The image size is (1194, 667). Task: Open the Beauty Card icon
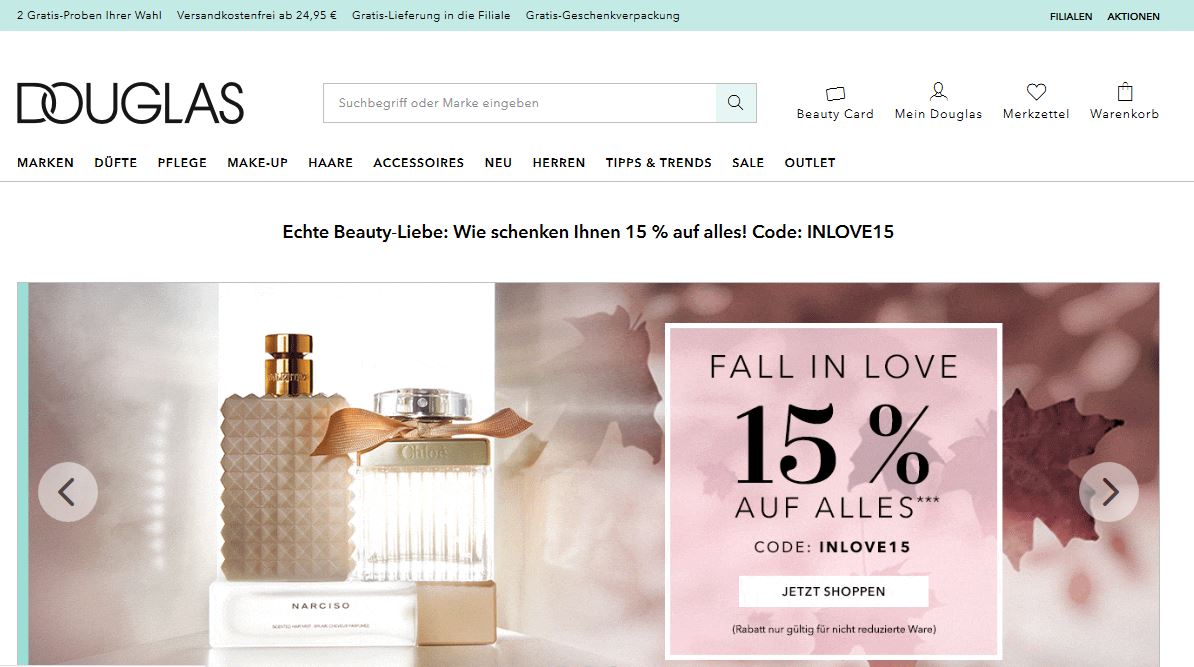835,94
